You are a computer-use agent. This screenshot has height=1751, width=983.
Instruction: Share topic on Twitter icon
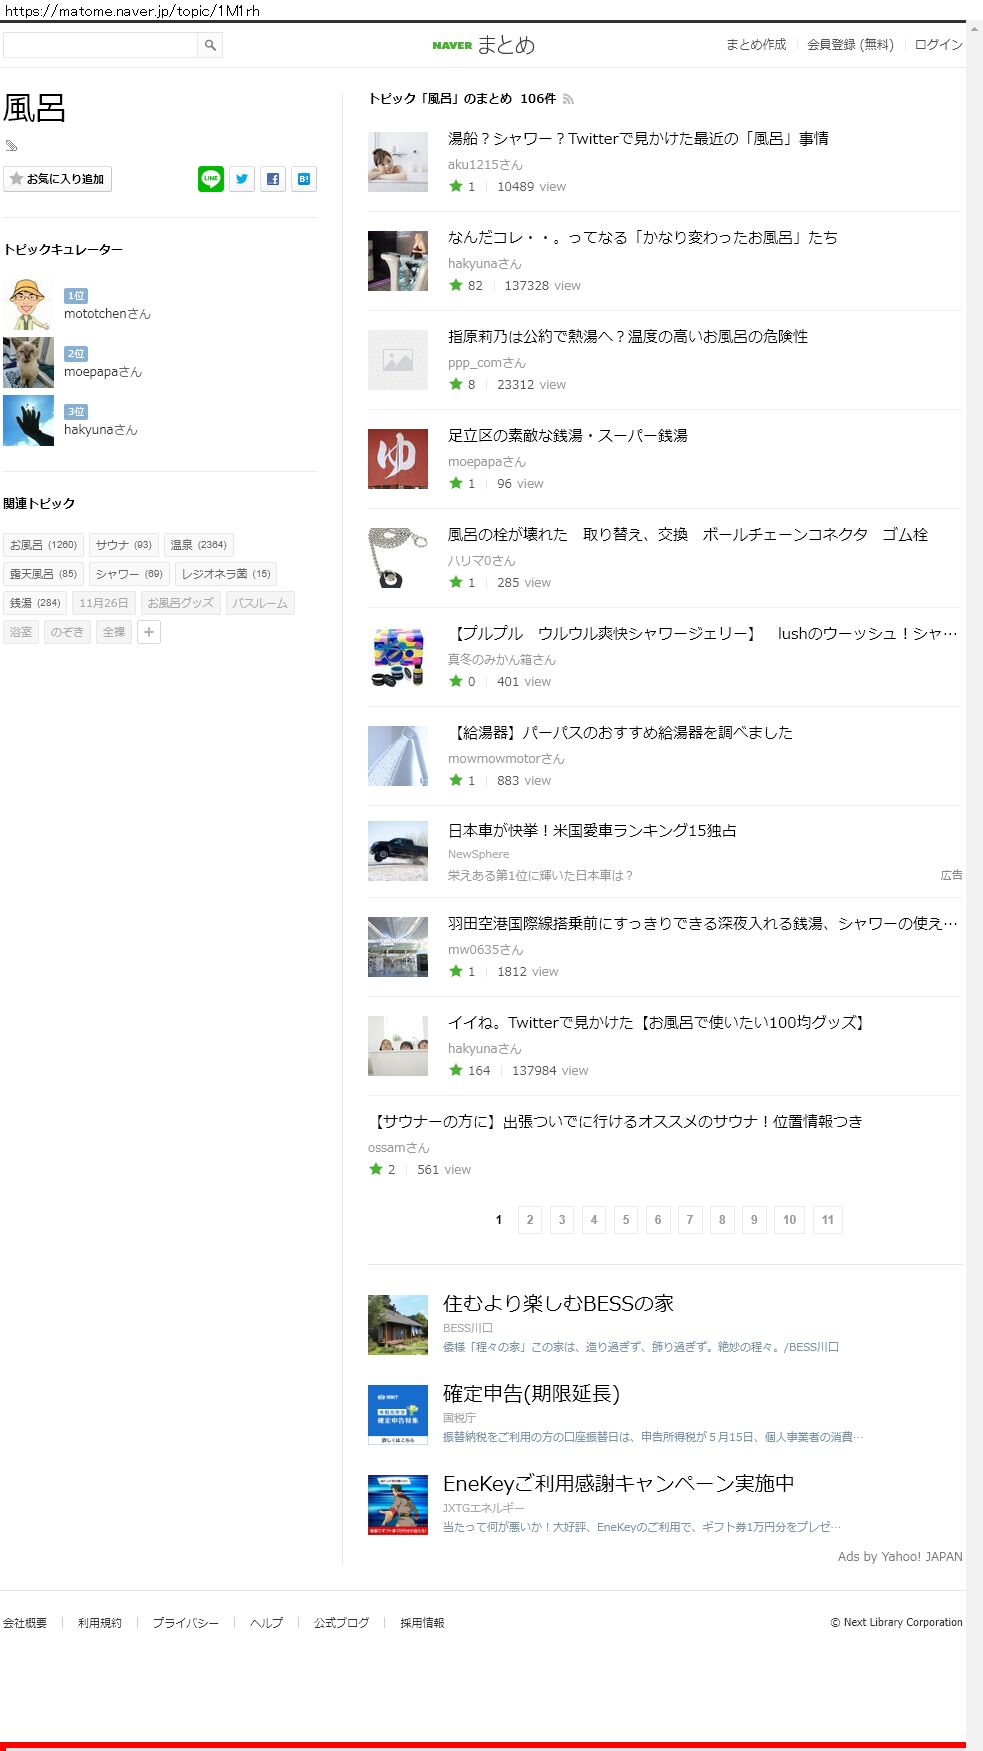[242, 179]
